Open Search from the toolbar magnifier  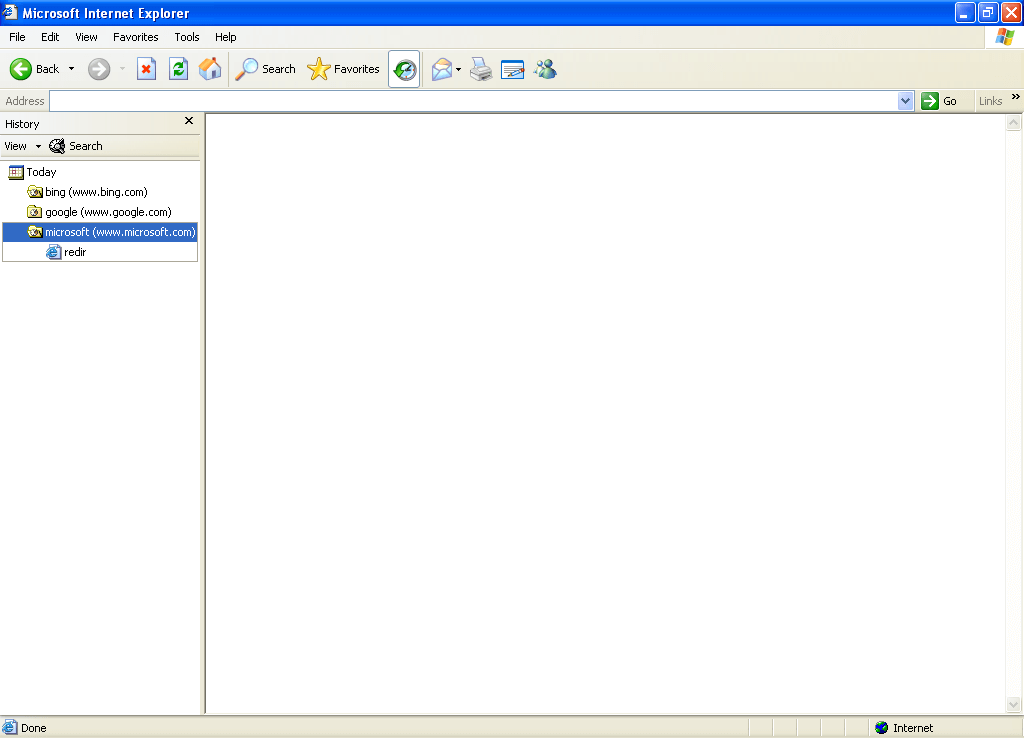265,69
